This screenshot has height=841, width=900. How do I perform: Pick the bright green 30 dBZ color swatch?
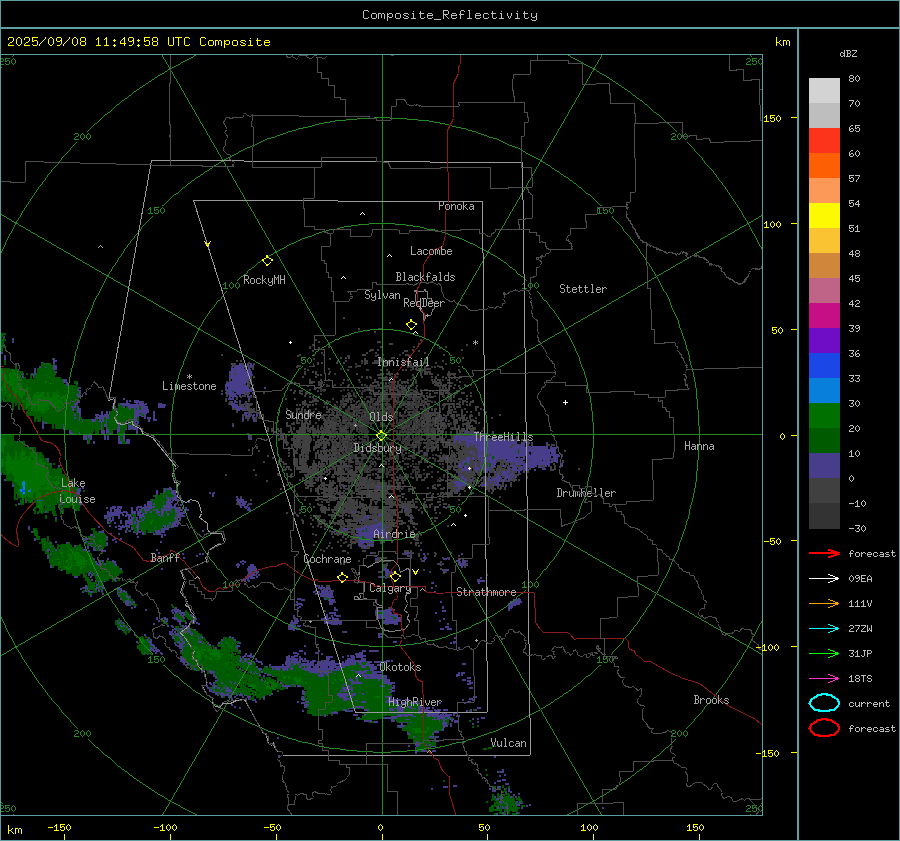824,416
